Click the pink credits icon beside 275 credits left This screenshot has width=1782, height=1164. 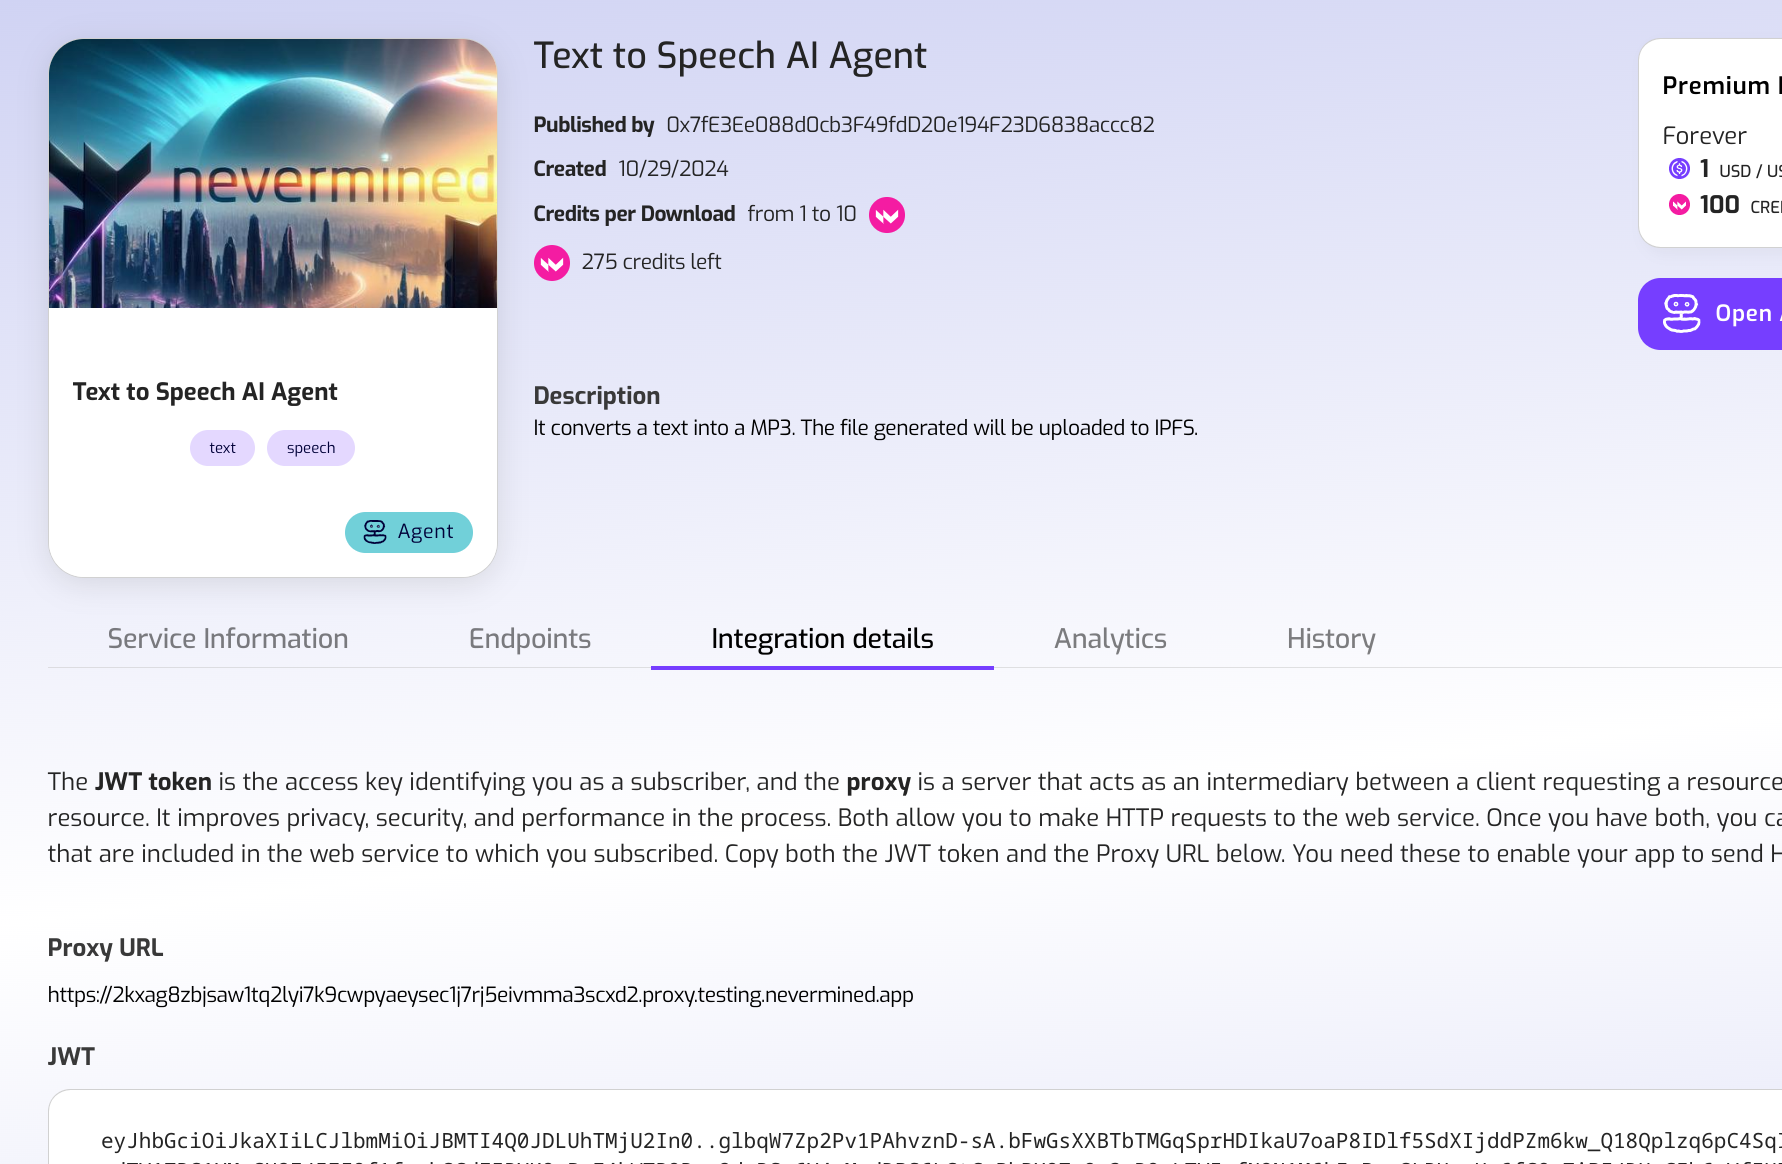coord(551,263)
